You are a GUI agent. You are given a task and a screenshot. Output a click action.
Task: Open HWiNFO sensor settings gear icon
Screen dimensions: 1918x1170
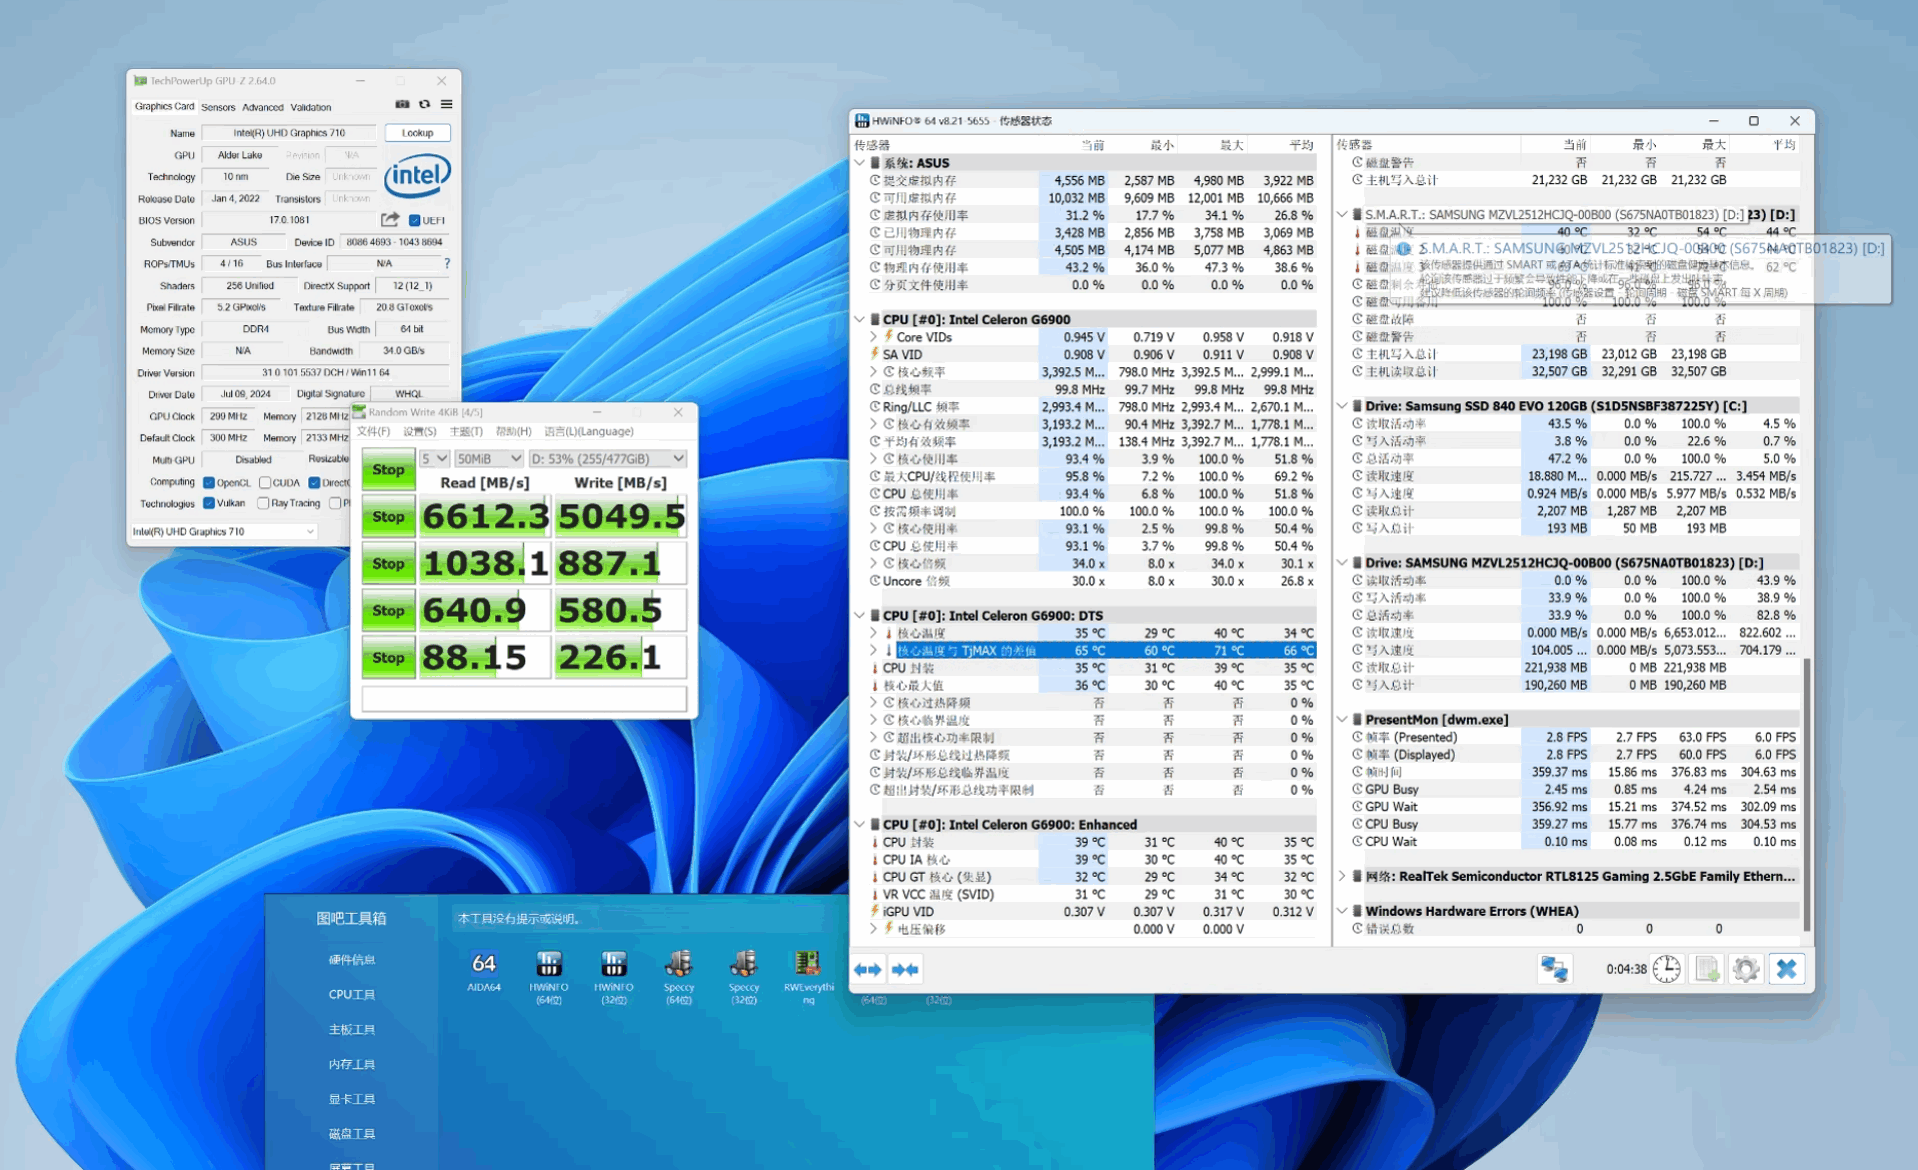click(x=1746, y=969)
